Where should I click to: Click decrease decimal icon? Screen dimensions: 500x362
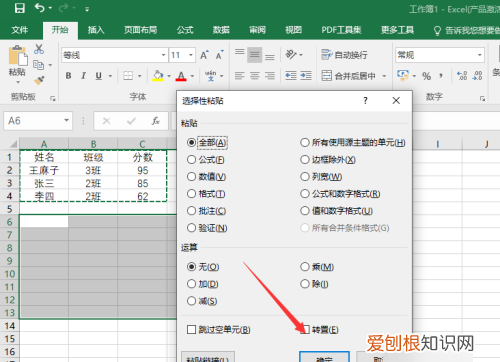(x=477, y=76)
